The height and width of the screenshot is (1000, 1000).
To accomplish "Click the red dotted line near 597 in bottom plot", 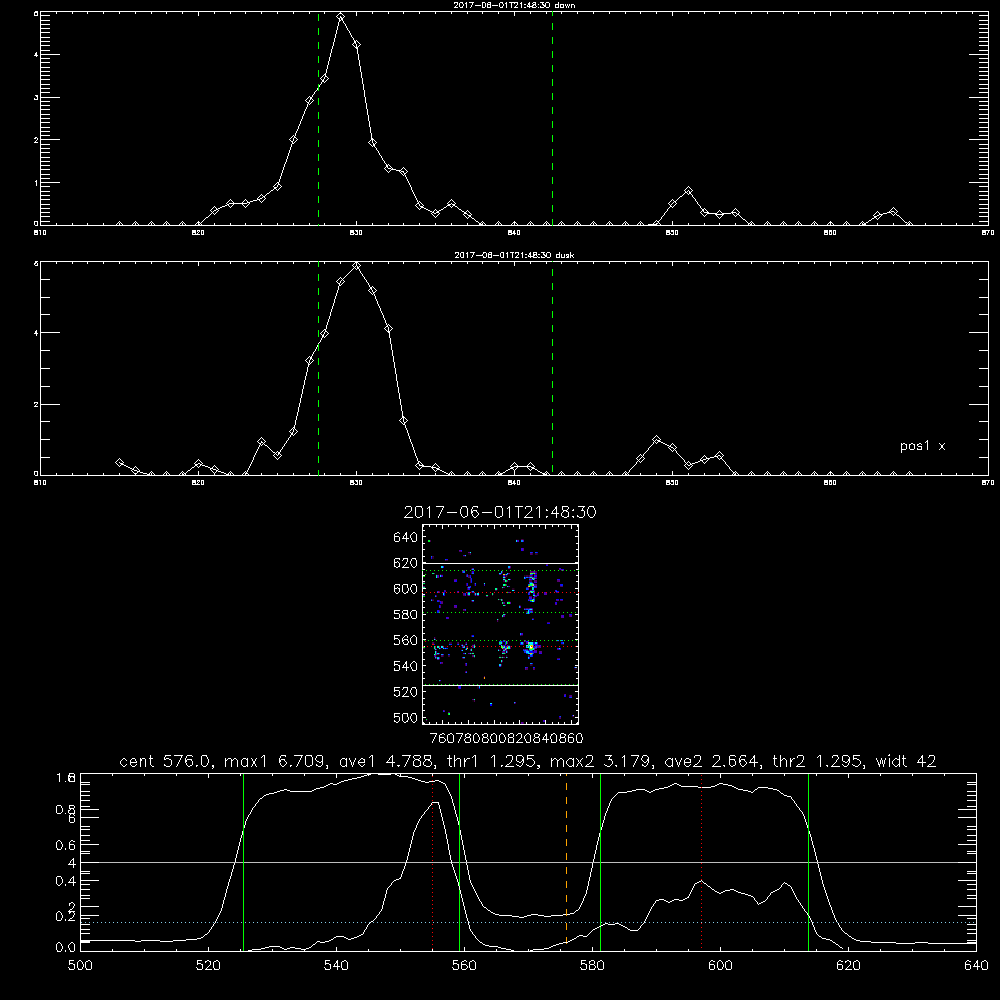I will click(x=702, y=862).
